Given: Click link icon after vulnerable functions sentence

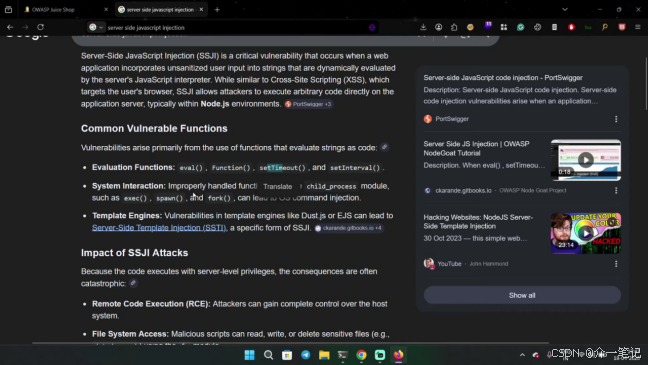Looking at the screenshot, I should pos(385,147).
